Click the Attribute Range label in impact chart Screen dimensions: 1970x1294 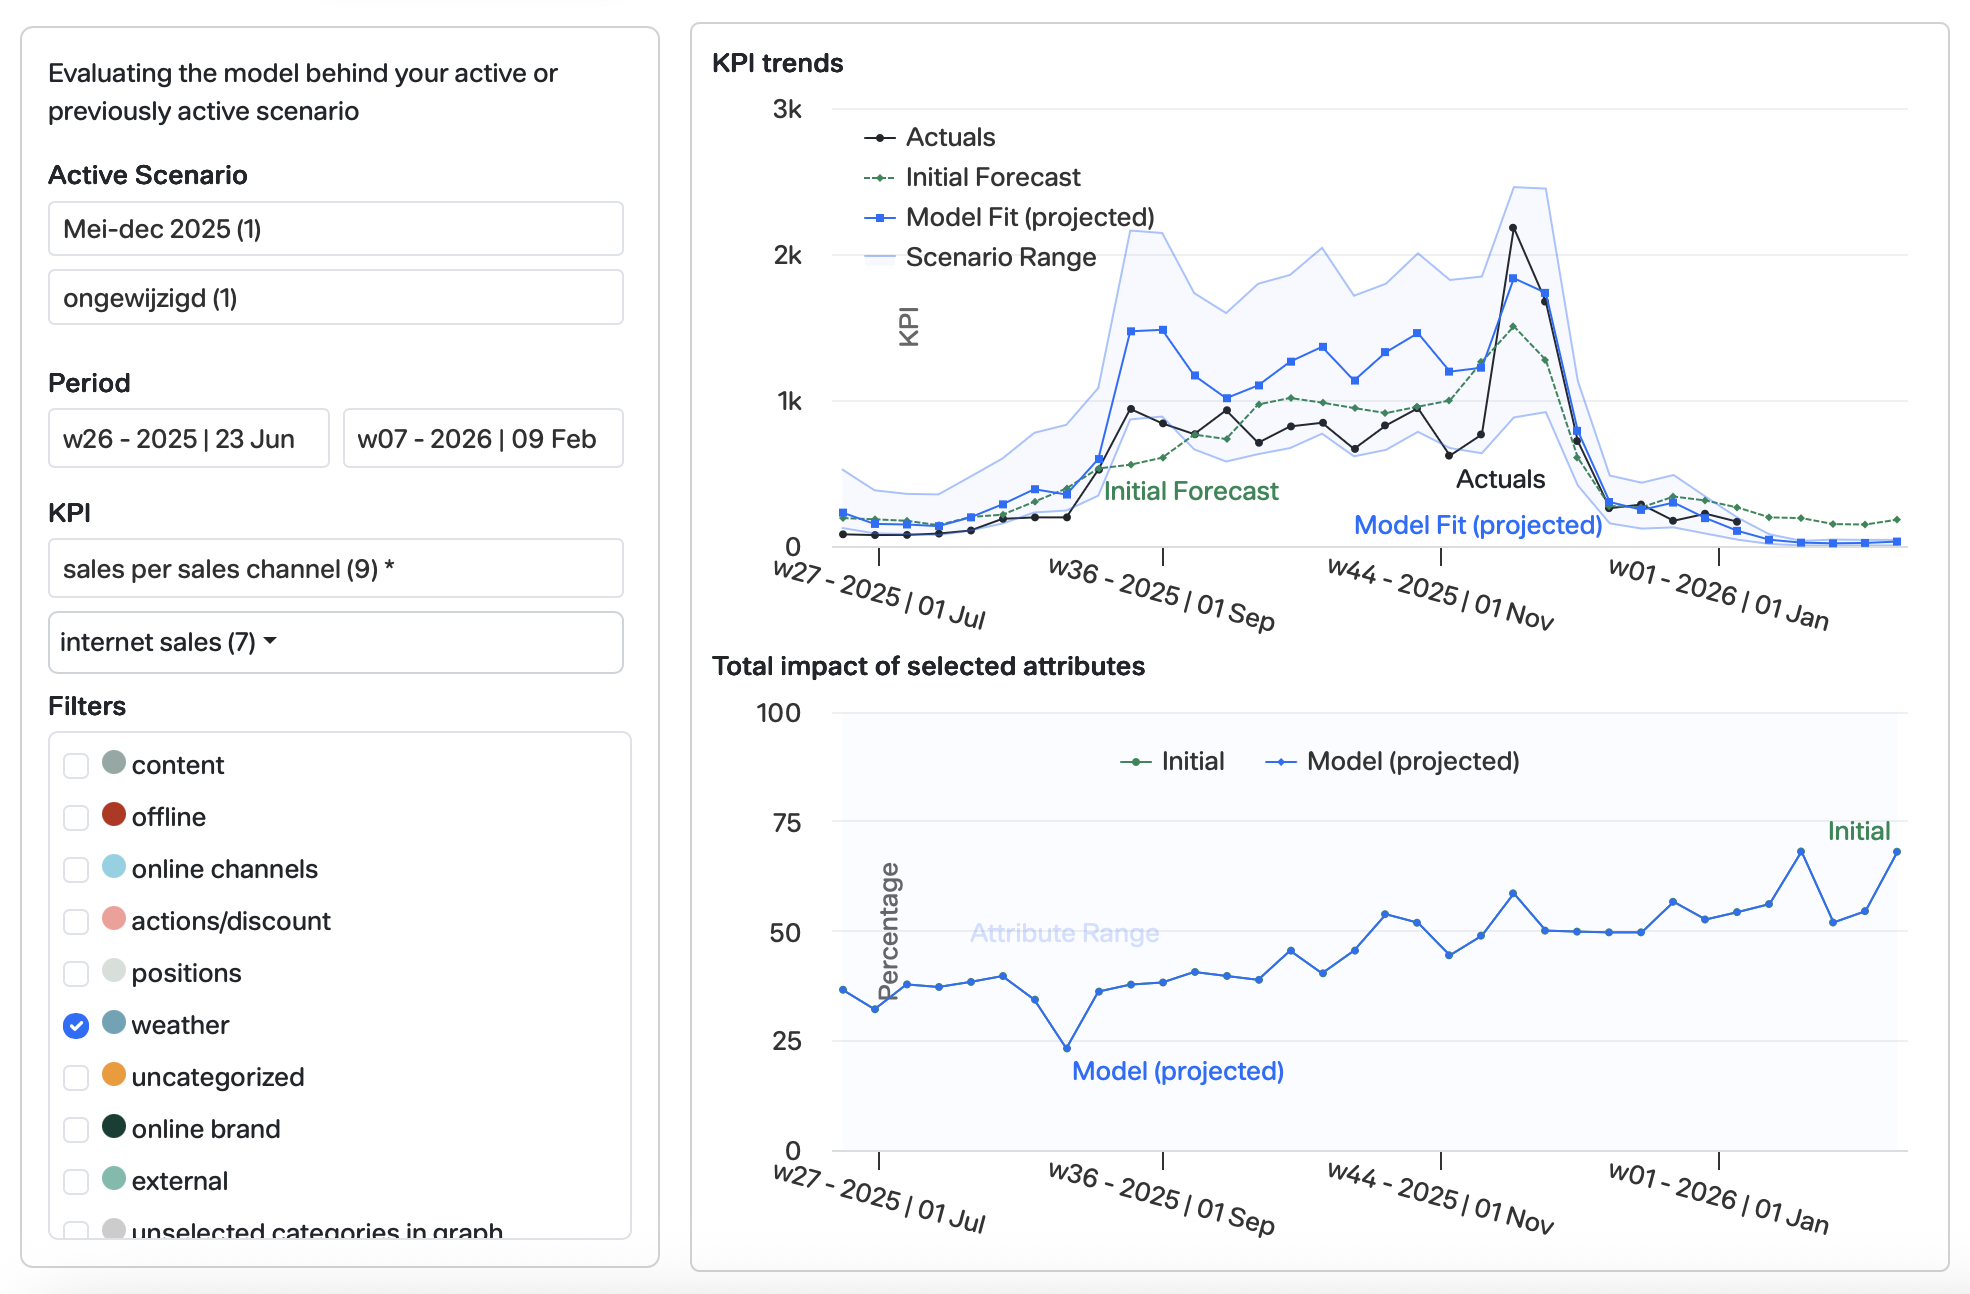[1064, 933]
